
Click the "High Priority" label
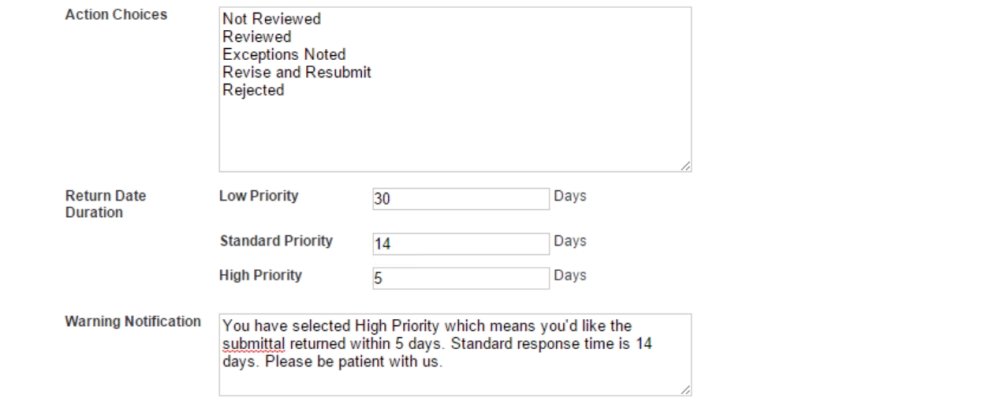pos(260,275)
